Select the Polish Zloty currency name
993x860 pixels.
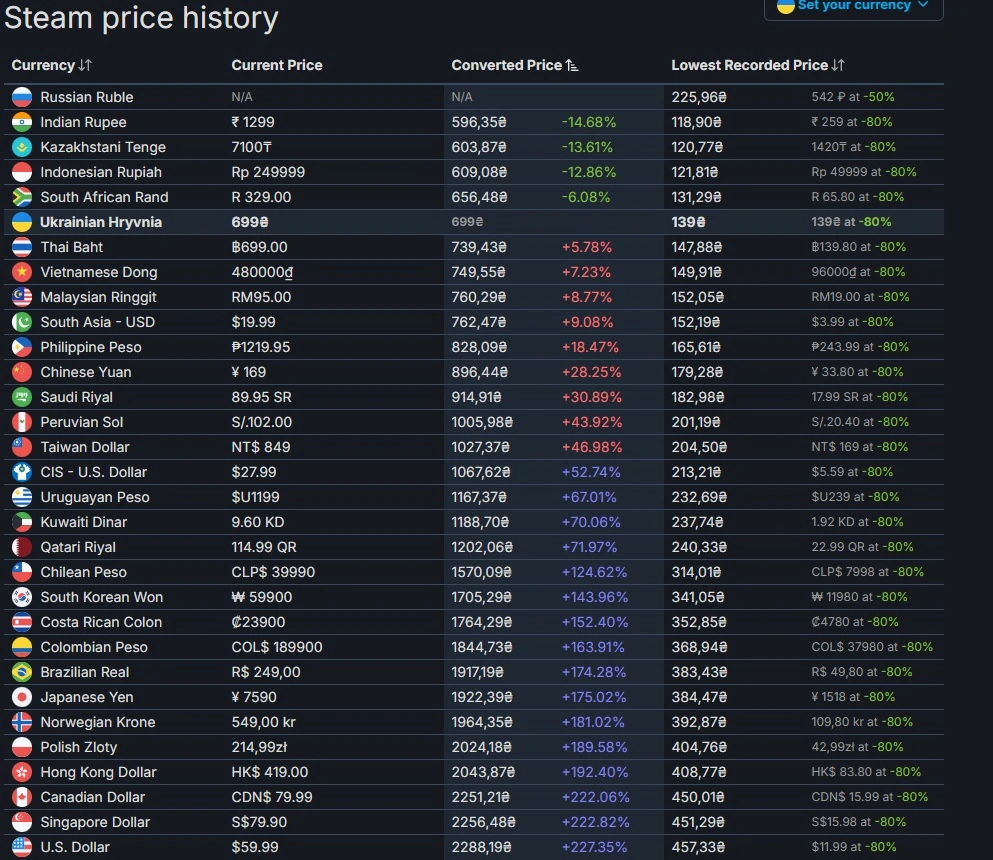(79, 747)
